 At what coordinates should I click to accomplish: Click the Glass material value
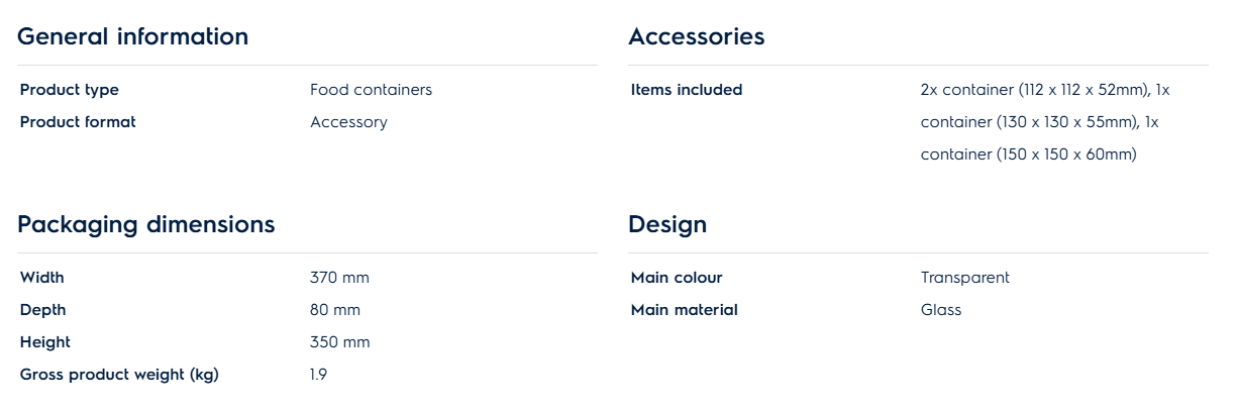click(940, 310)
